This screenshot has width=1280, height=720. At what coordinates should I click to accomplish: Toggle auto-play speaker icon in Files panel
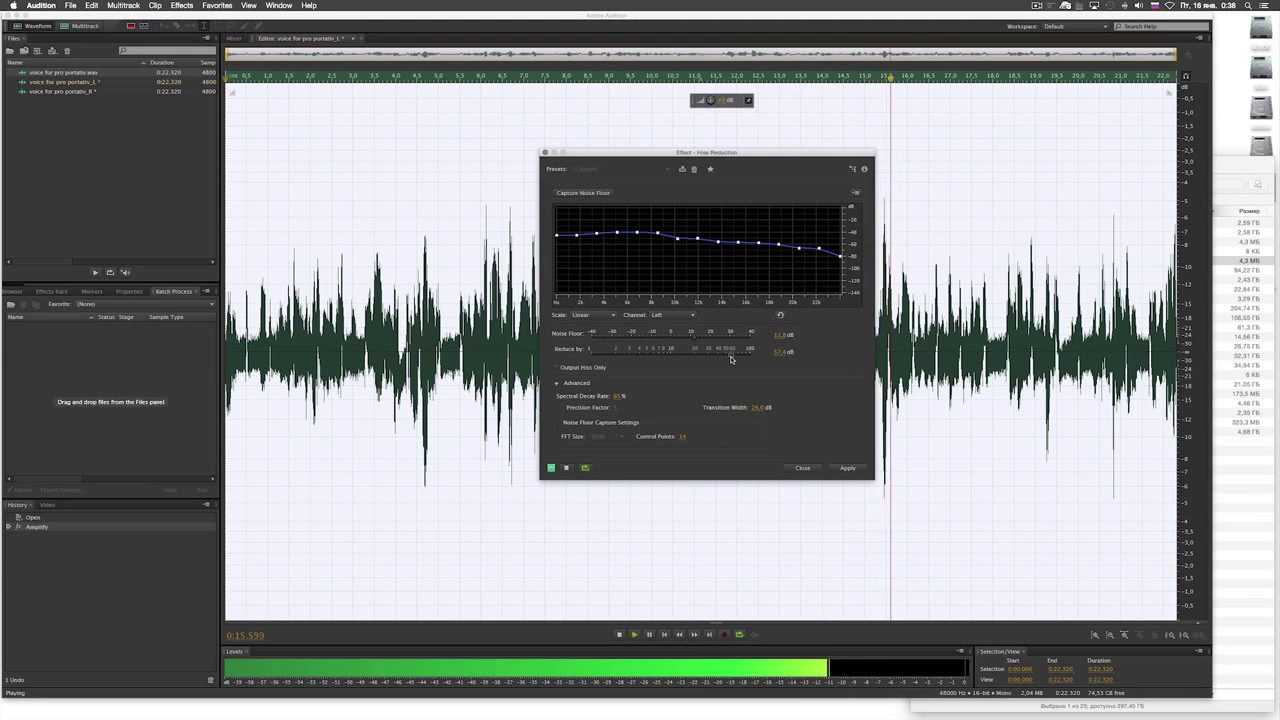point(125,272)
